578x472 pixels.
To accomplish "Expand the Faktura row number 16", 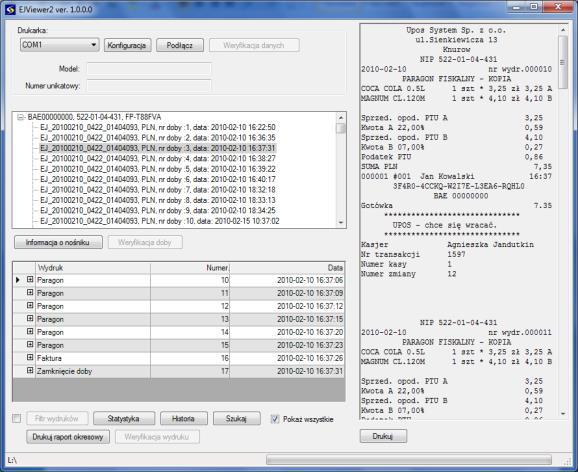I will point(30,358).
